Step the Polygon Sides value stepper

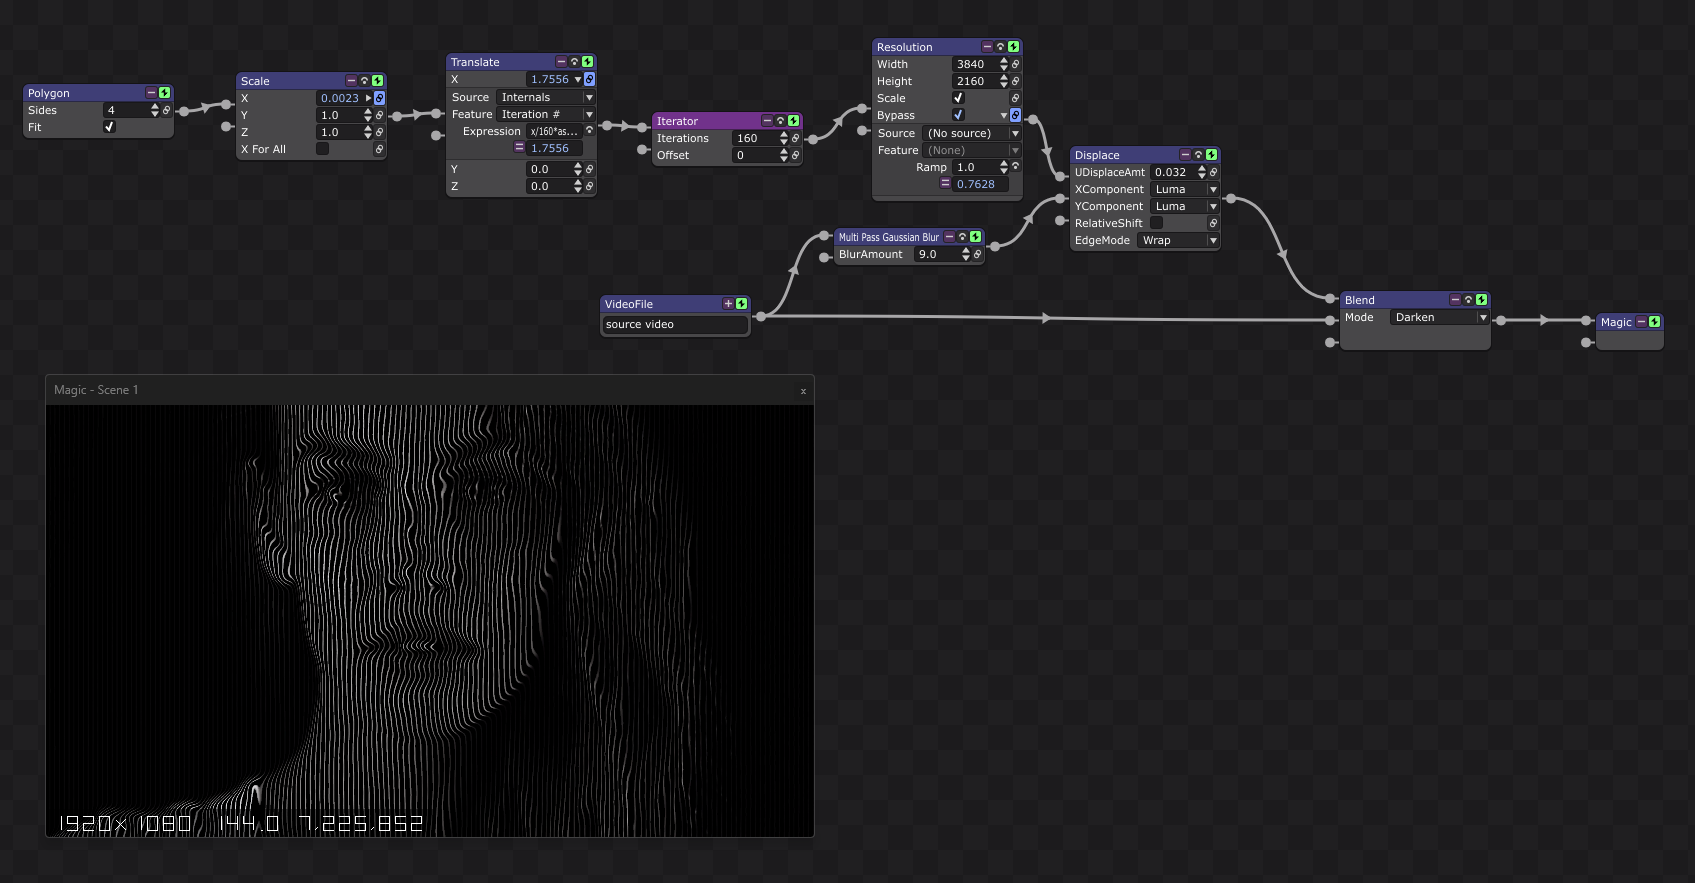coord(155,110)
